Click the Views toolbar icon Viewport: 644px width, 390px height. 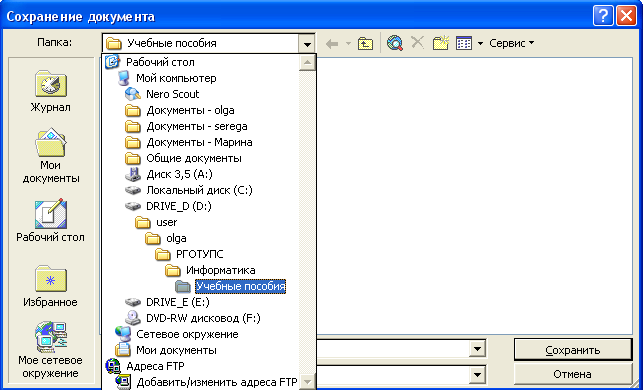point(464,43)
